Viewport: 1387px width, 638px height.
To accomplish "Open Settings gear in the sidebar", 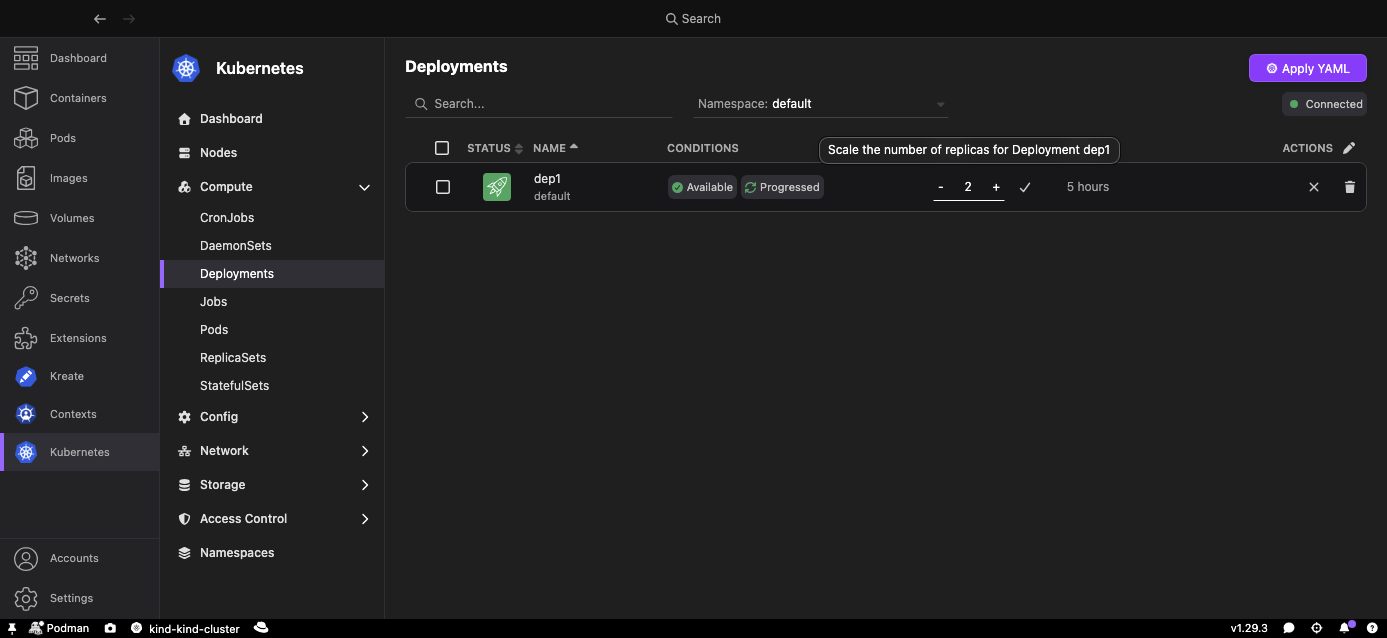I will 26,598.
